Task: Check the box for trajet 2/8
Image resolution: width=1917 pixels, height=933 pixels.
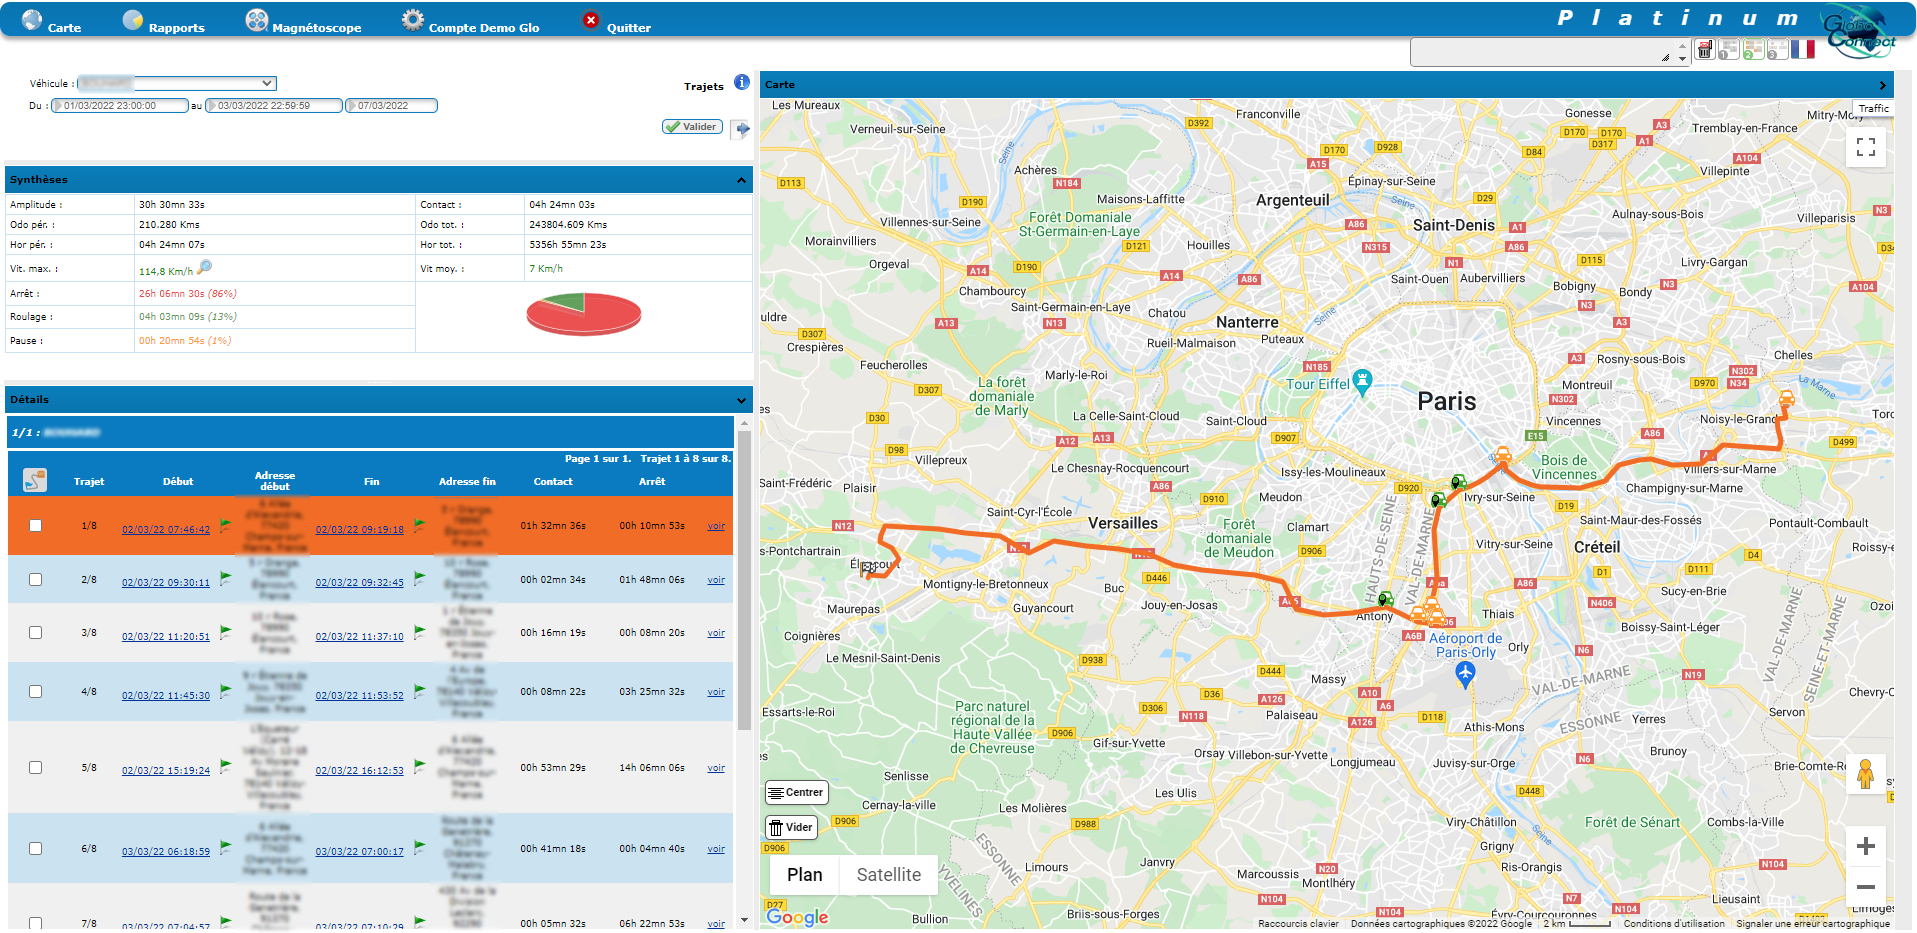Action: (36, 579)
